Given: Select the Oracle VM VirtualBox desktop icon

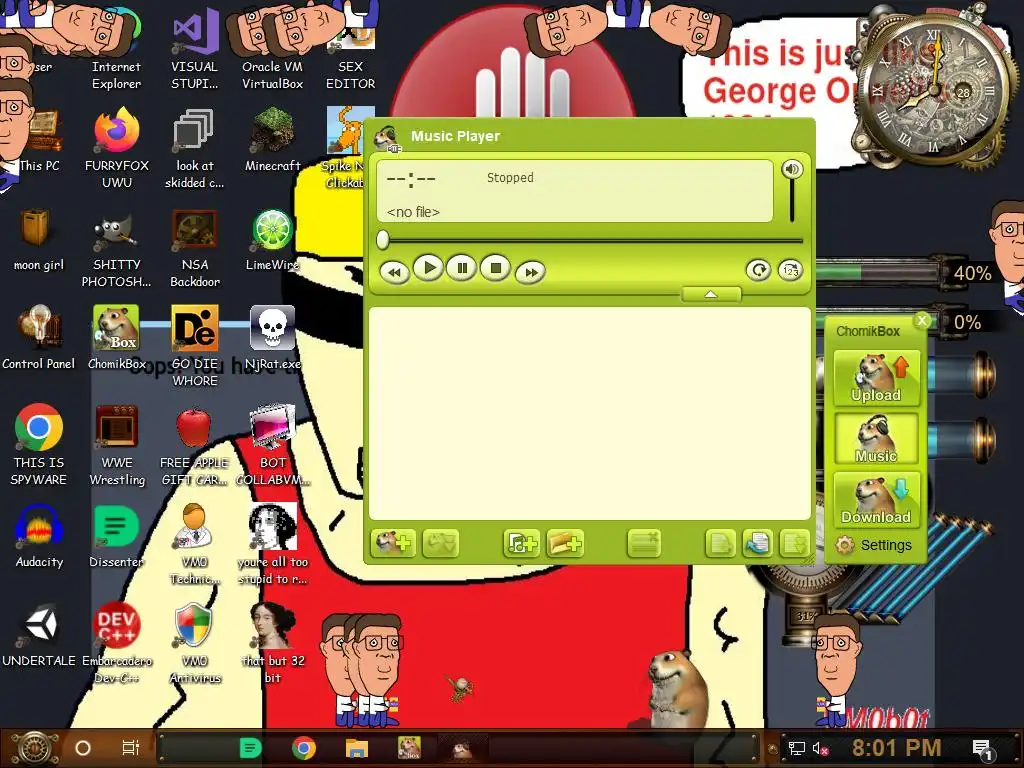Looking at the screenshot, I should coord(272,49).
